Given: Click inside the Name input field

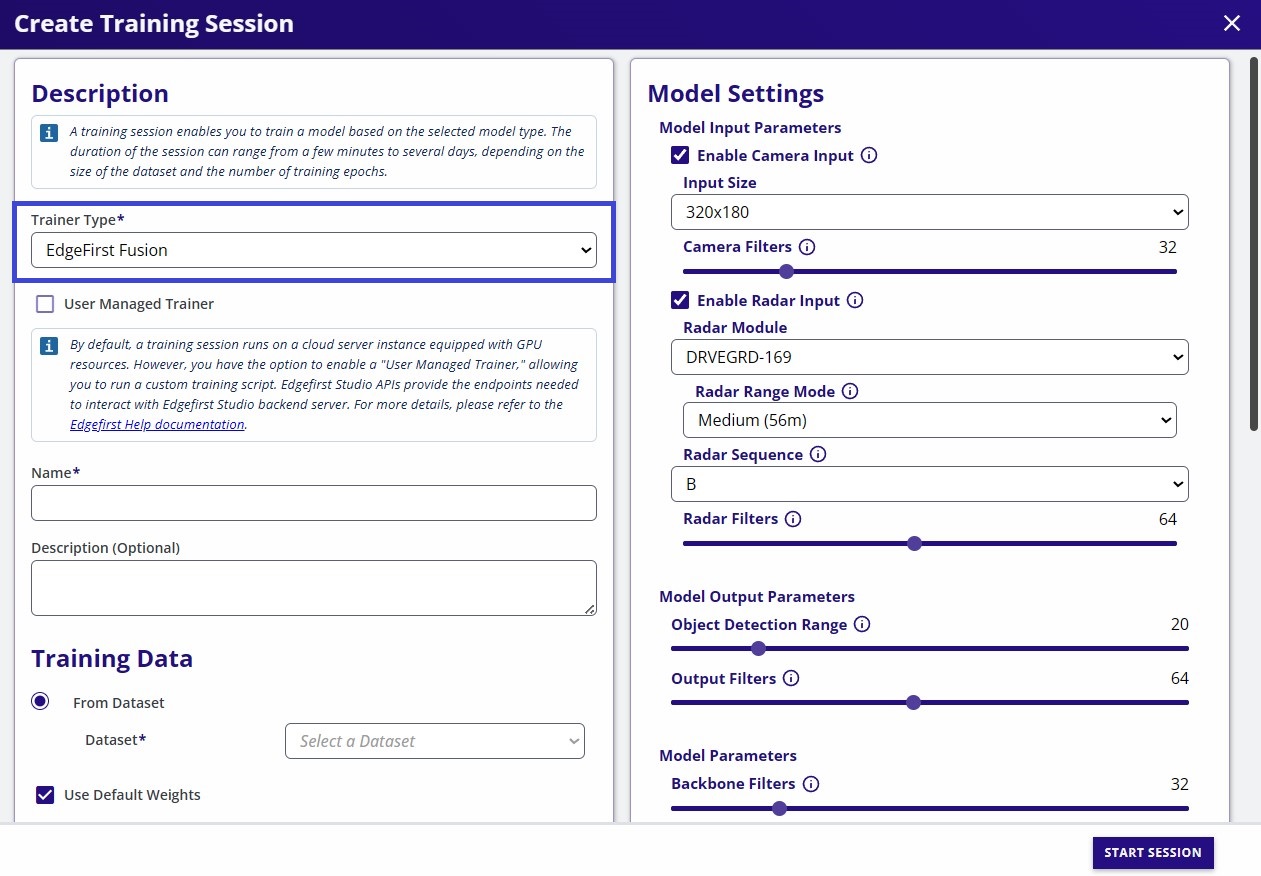Looking at the screenshot, I should click(x=314, y=503).
